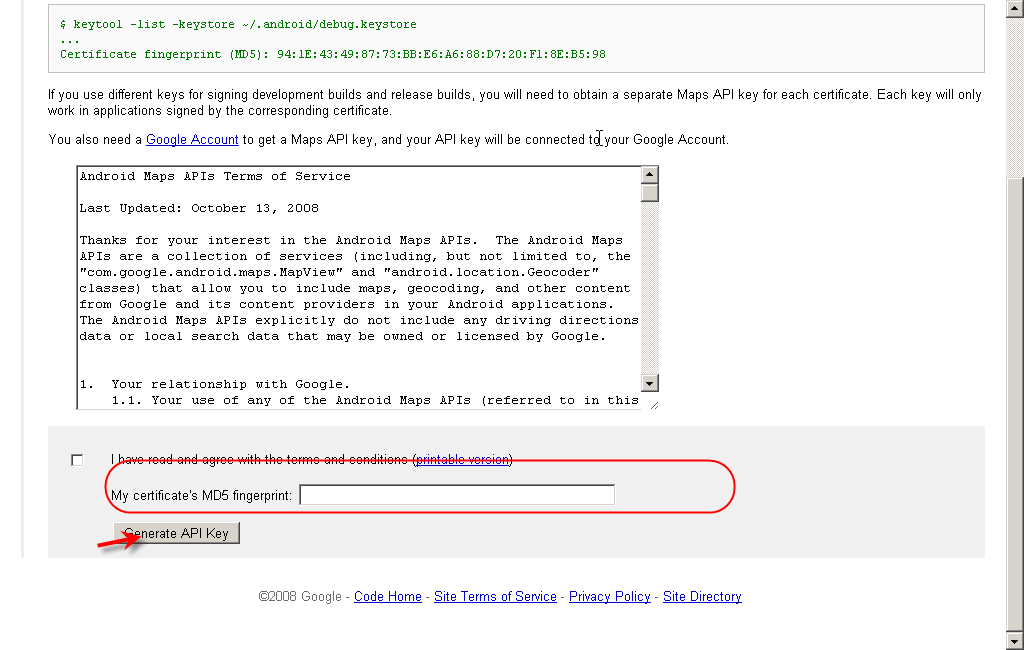Screen dimensions: 1024x650
Task: Click the terms textarea scrollbar thumb
Action: pos(649,193)
